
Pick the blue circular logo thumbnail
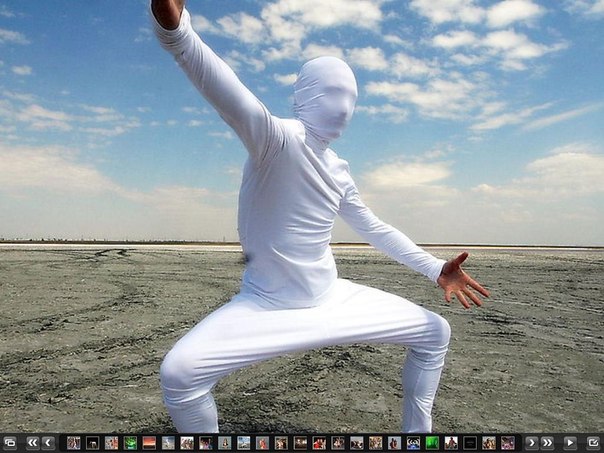tap(413, 442)
